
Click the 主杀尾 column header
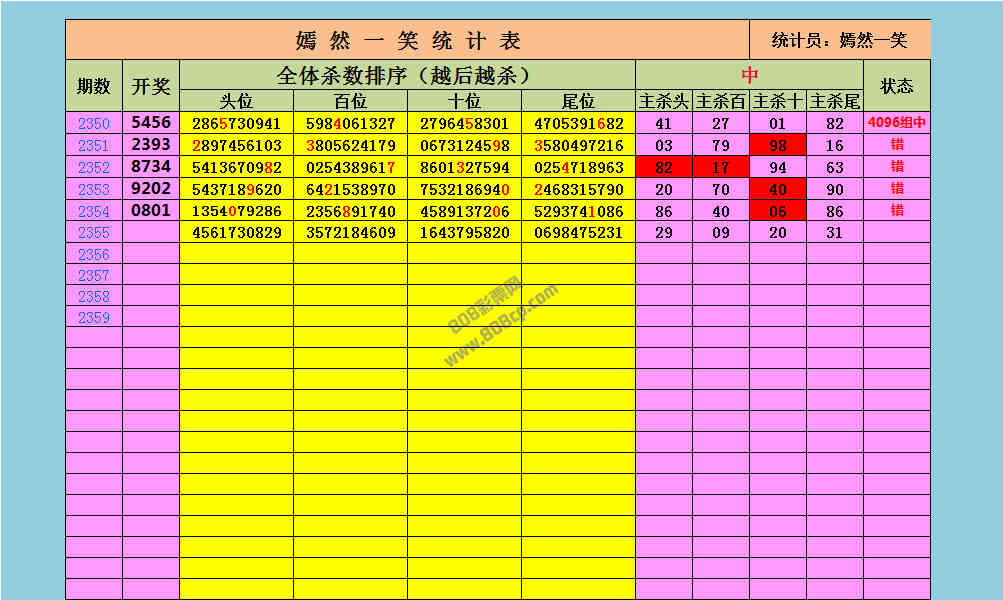[835, 101]
